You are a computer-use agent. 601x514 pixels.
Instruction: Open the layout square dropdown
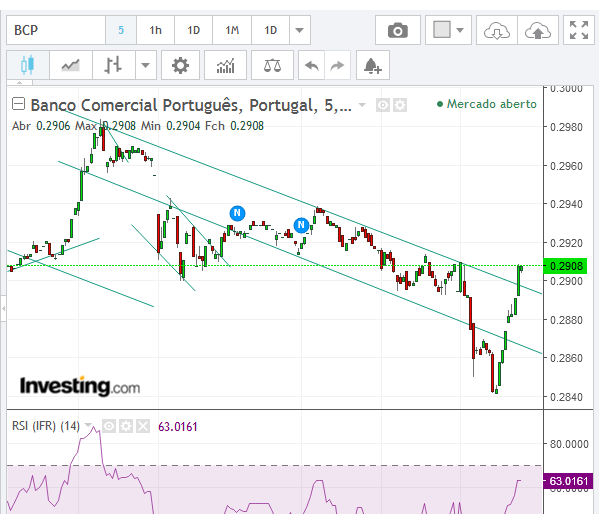tap(448, 30)
